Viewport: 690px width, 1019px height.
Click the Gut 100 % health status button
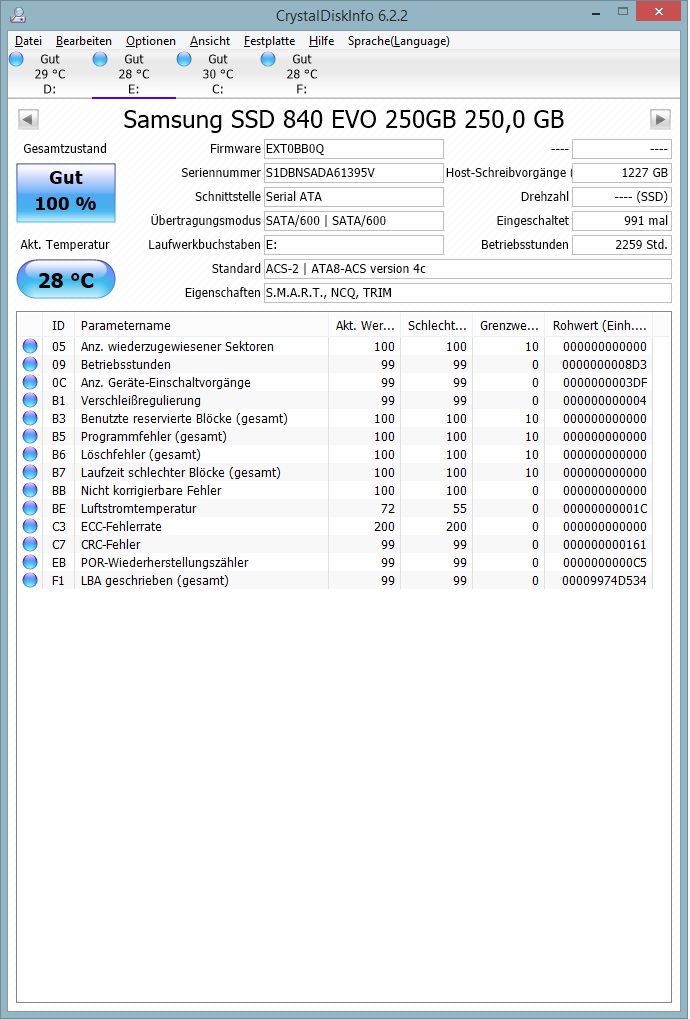tap(66, 193)
